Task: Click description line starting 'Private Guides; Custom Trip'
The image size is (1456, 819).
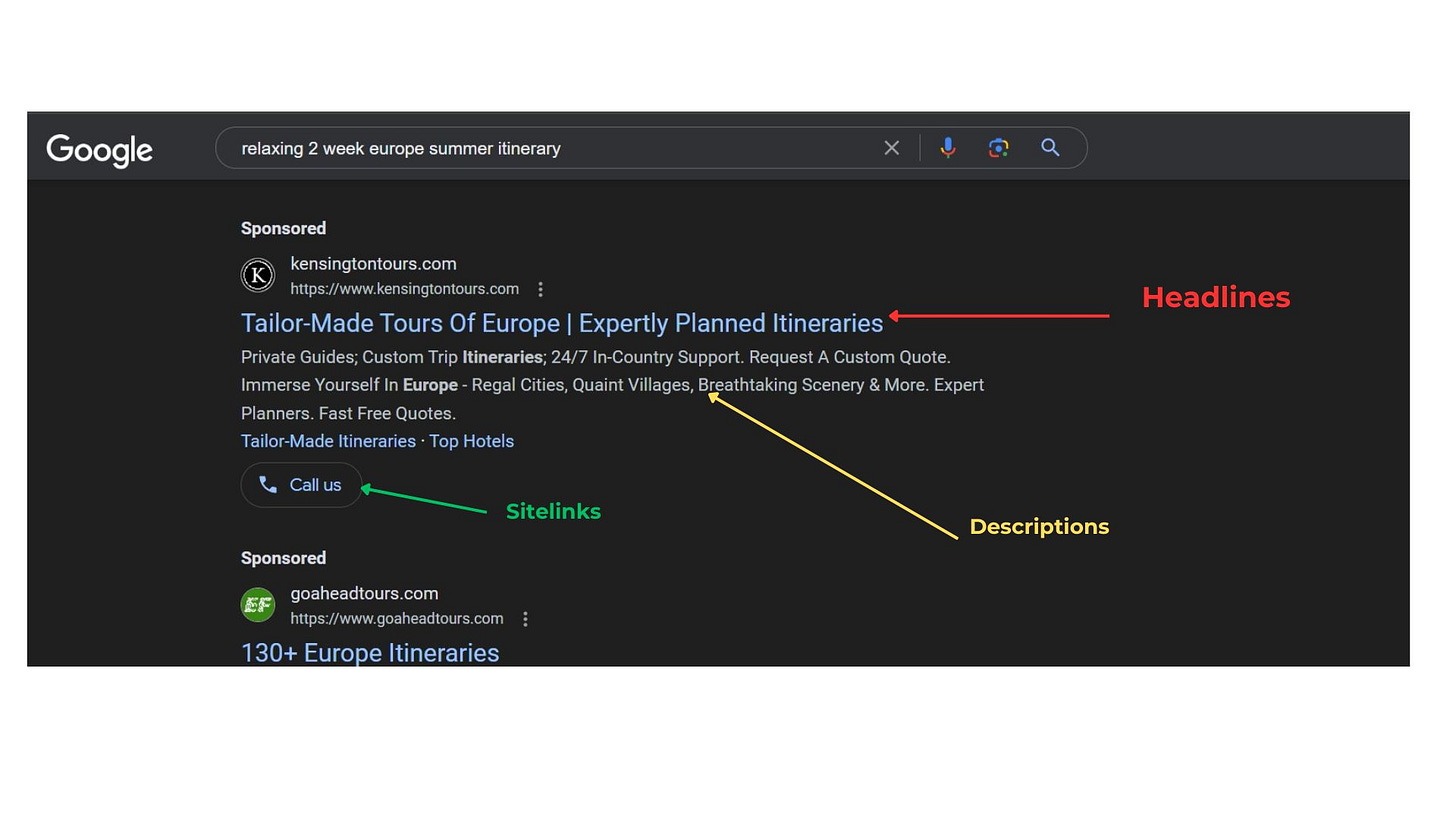Action: (x=596, y=357)
